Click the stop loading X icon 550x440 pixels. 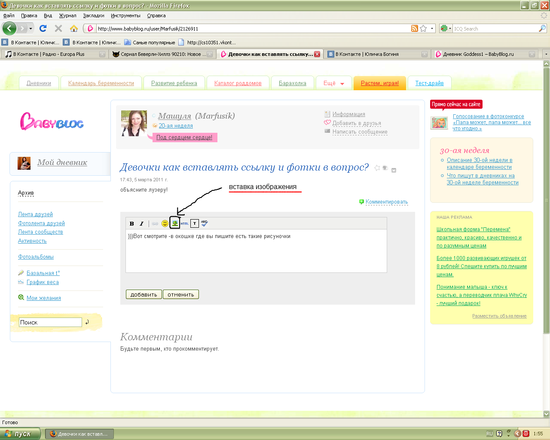click(59, 28)
